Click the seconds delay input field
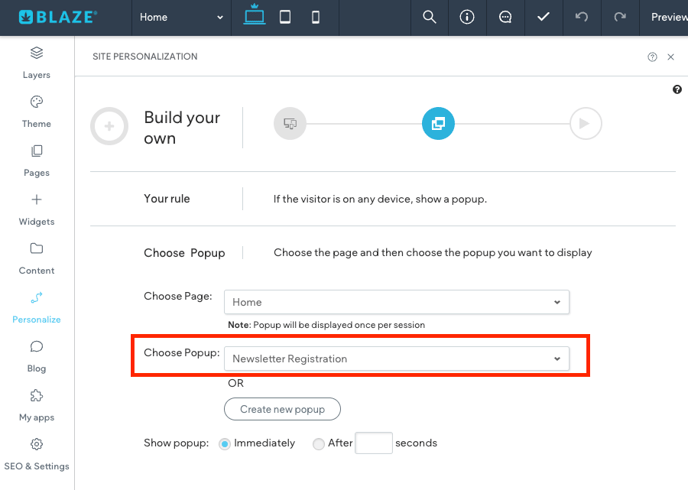This screenshot has width=688, height=490. click(373, 443)
